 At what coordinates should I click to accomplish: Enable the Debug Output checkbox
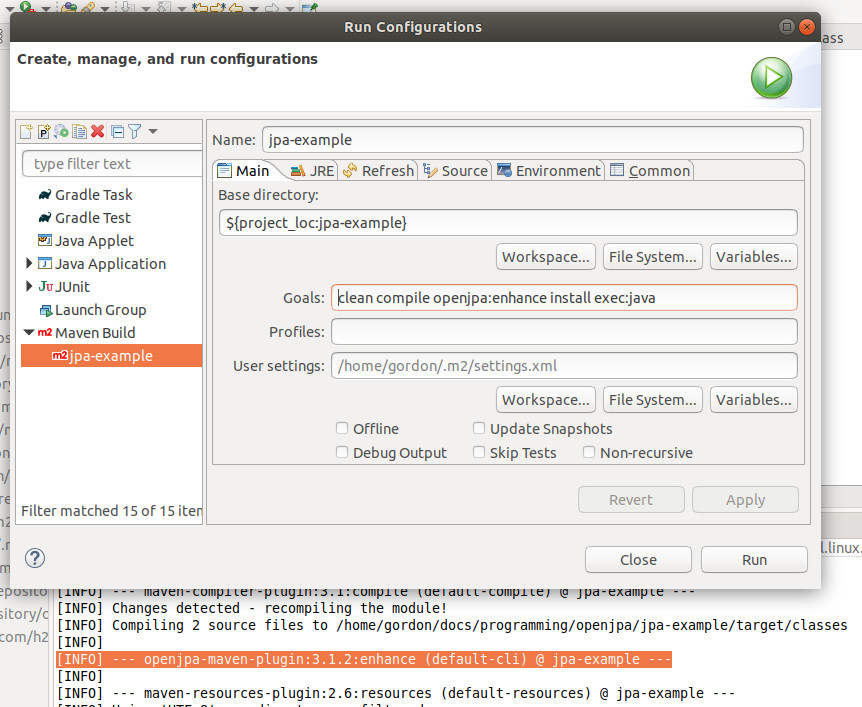tap(342, 452)
